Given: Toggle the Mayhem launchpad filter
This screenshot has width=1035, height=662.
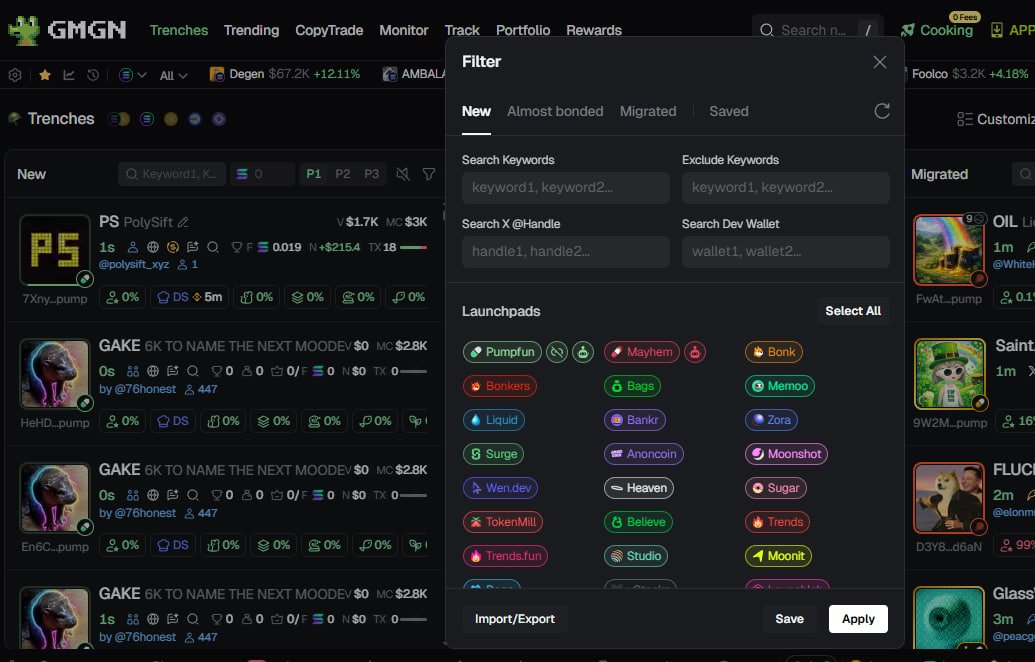Looking at the screenshot, I should coord(642,352).
